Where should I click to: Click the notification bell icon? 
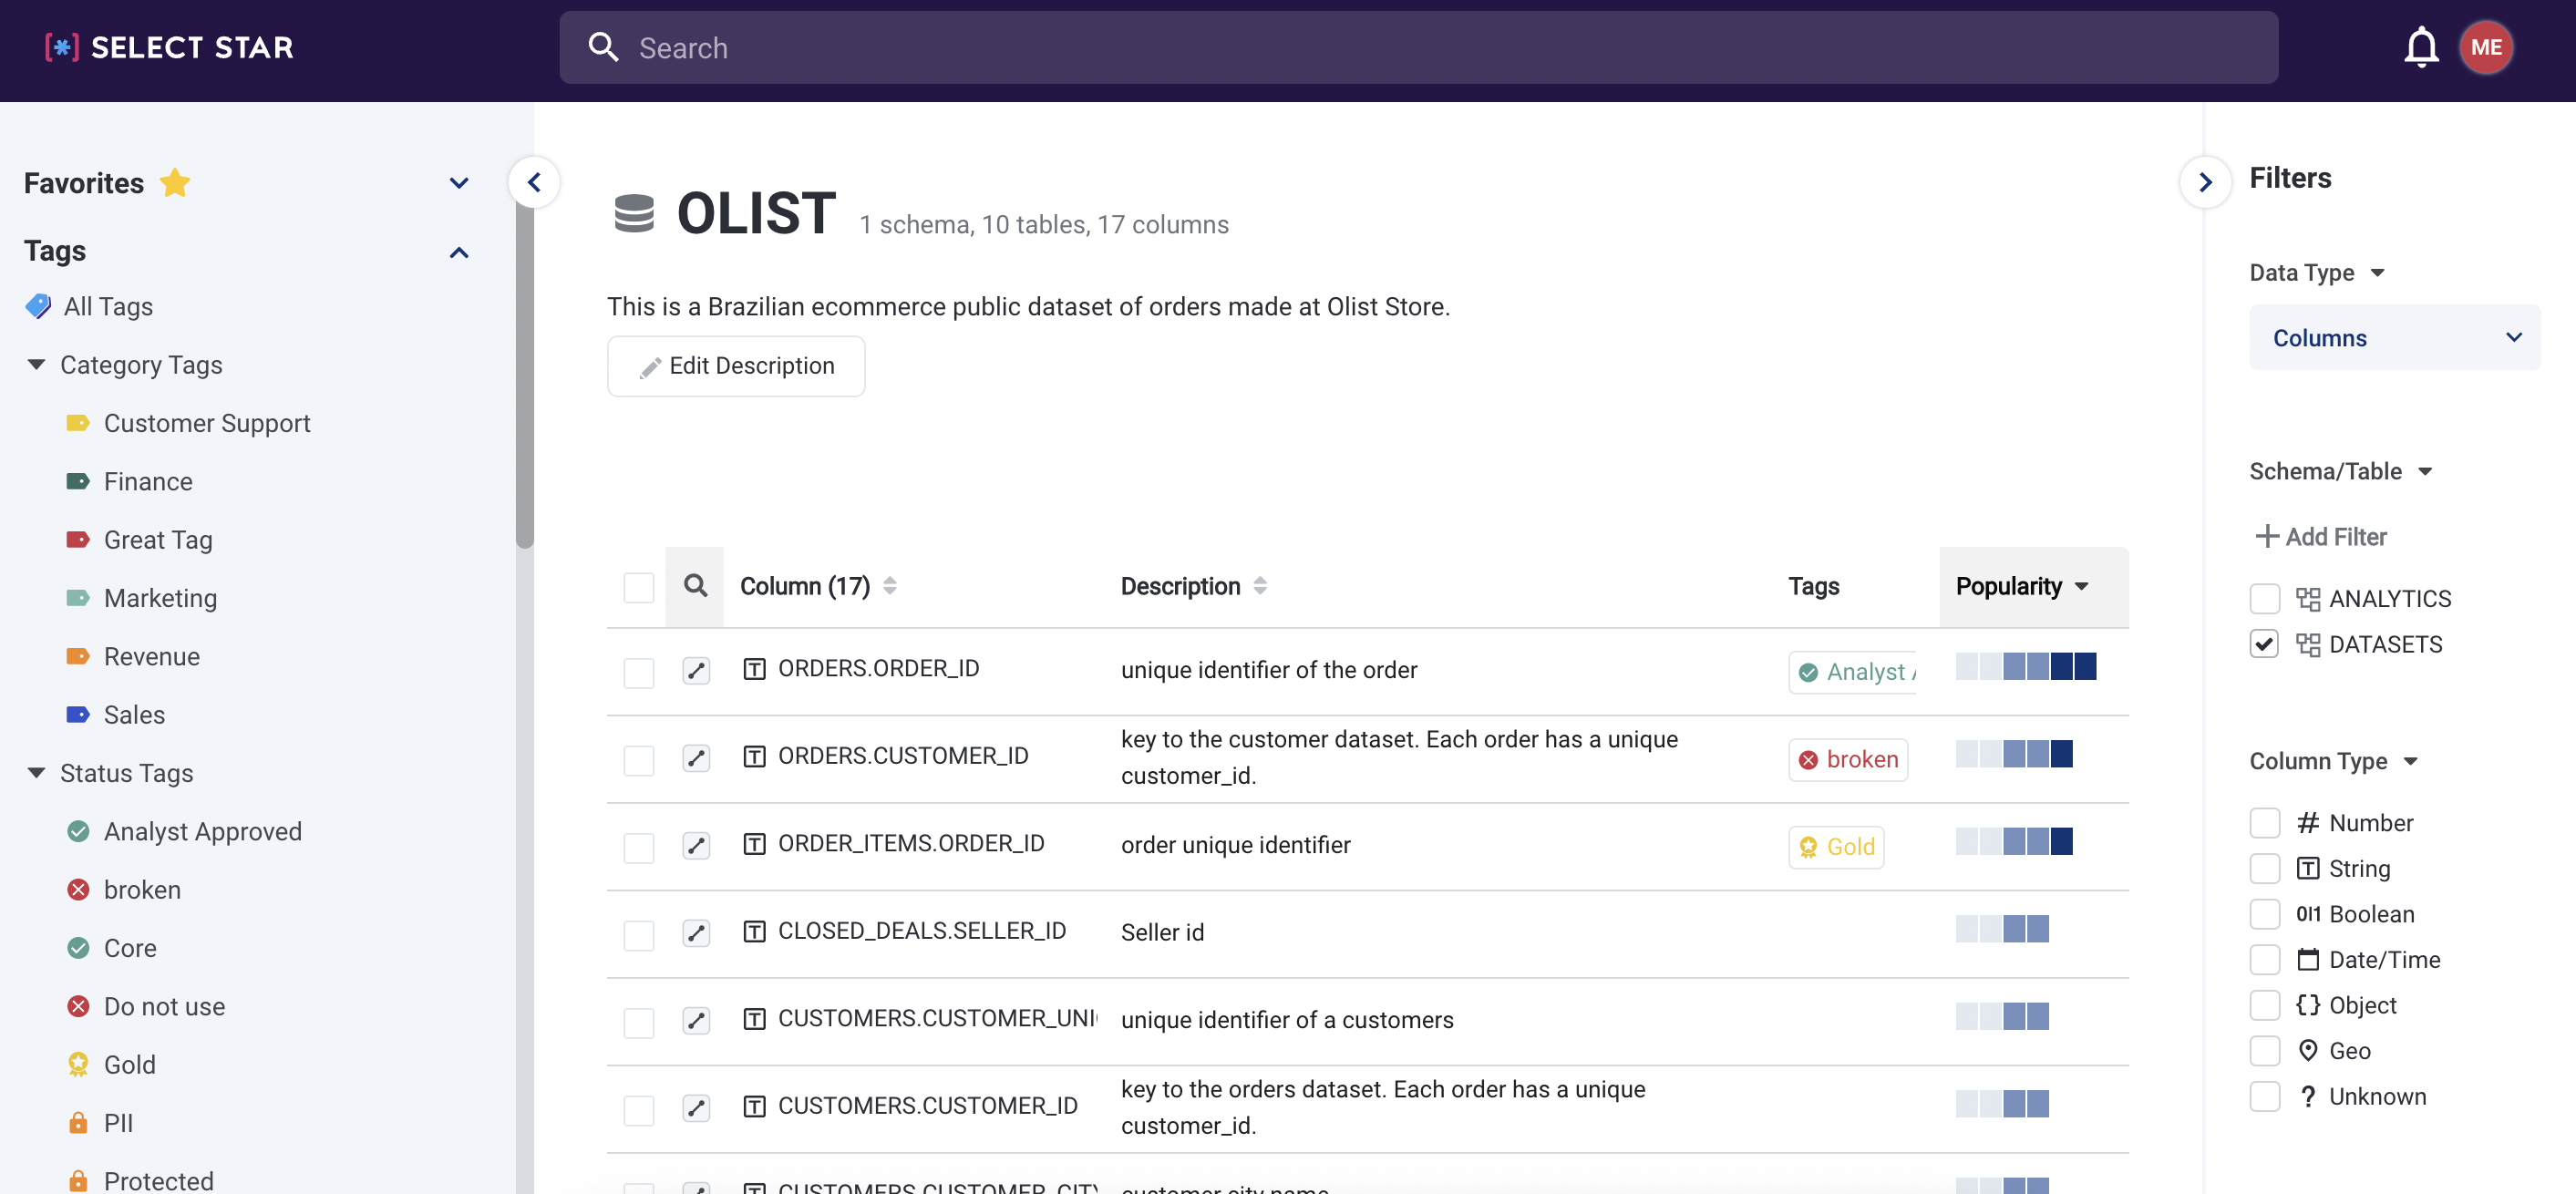point(2420,47)
